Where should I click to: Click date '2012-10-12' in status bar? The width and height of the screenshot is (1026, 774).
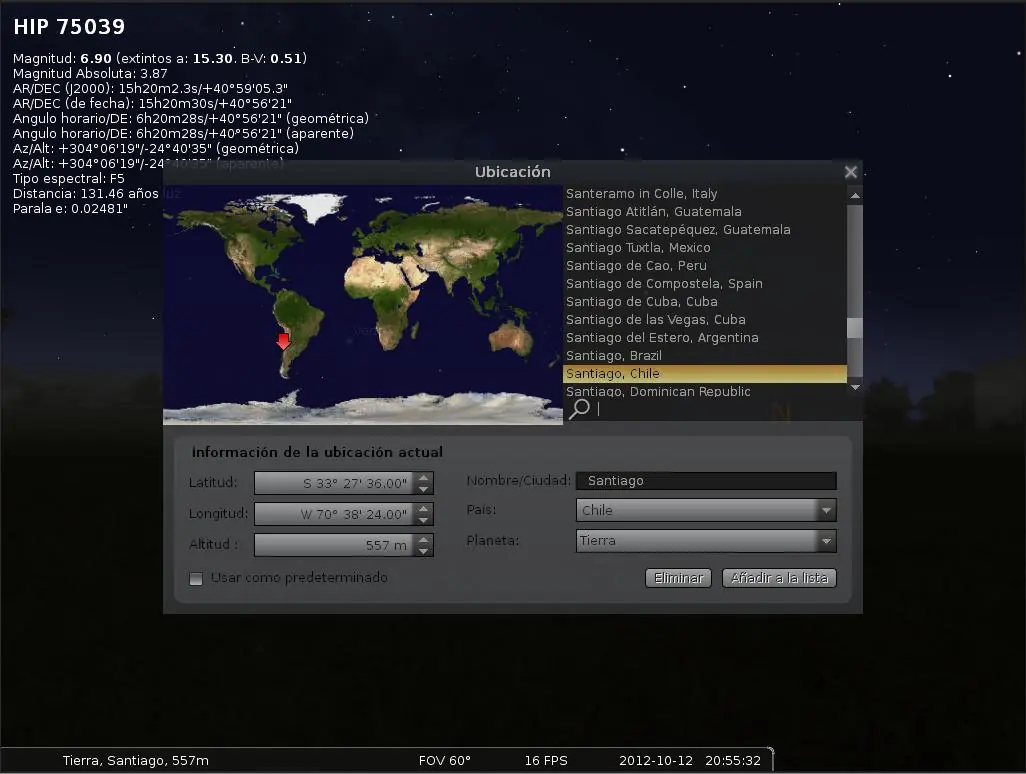(x=656, y=760)
